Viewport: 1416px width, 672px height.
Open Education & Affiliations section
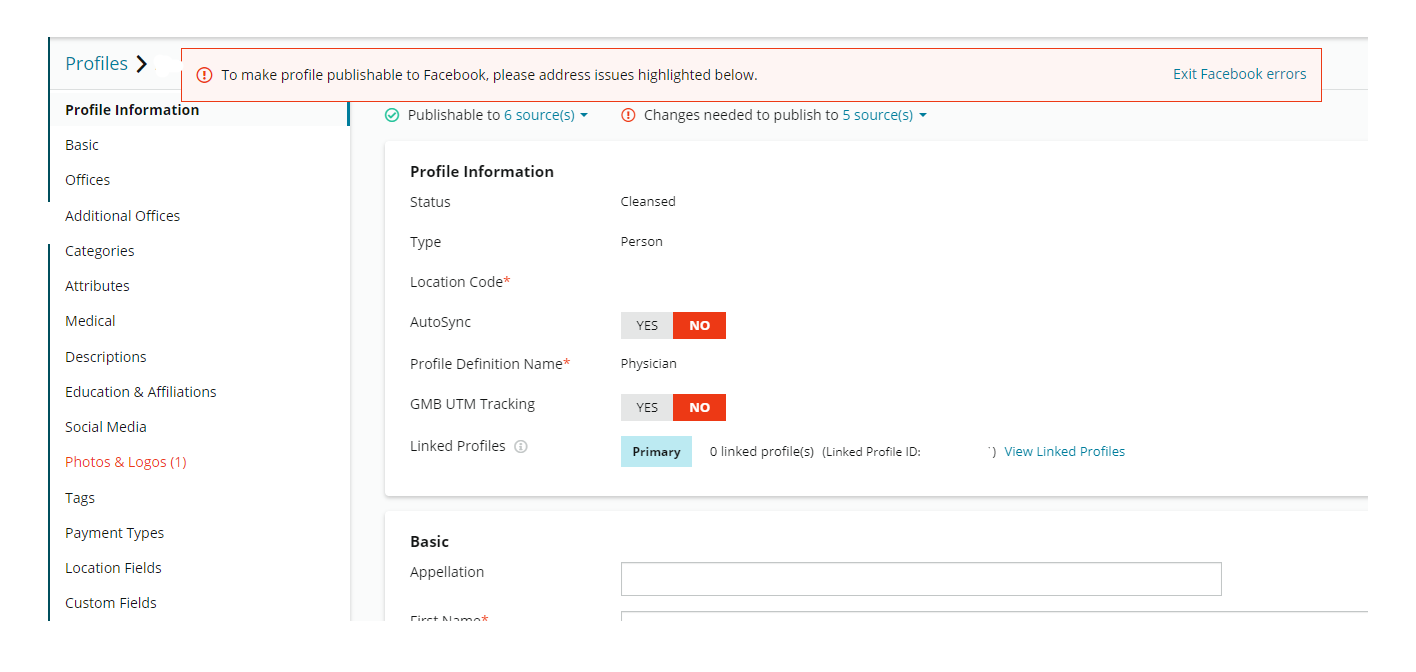coord(141,392)
